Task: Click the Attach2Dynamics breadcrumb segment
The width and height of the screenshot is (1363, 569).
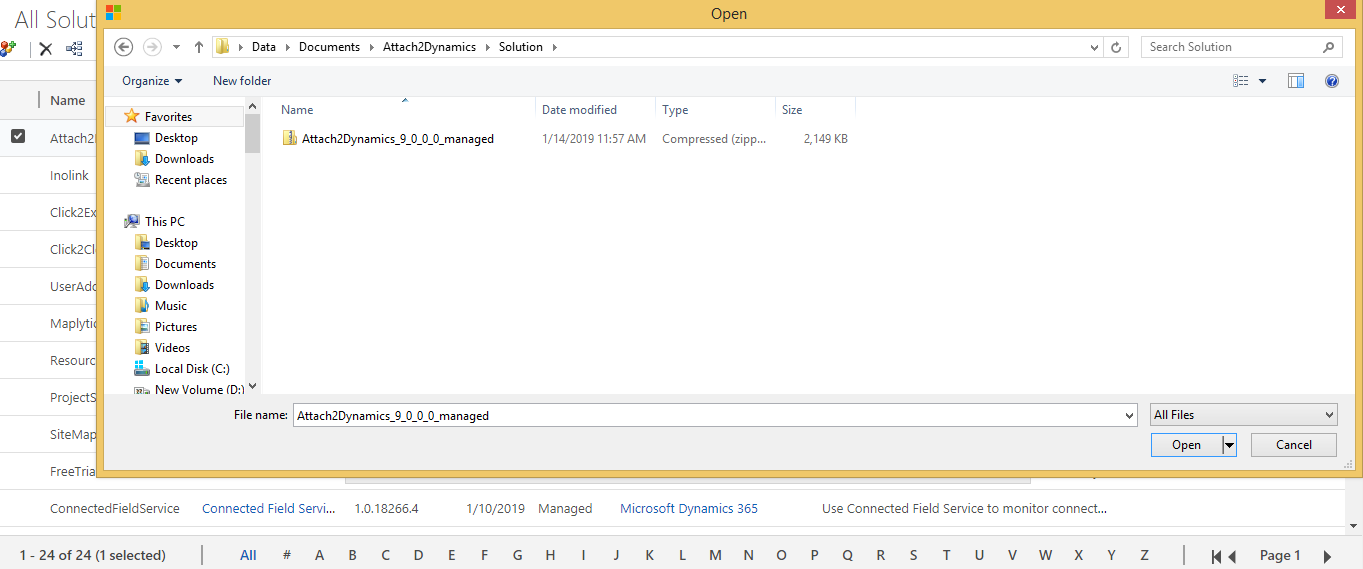Action: click(x=429, y=47)
